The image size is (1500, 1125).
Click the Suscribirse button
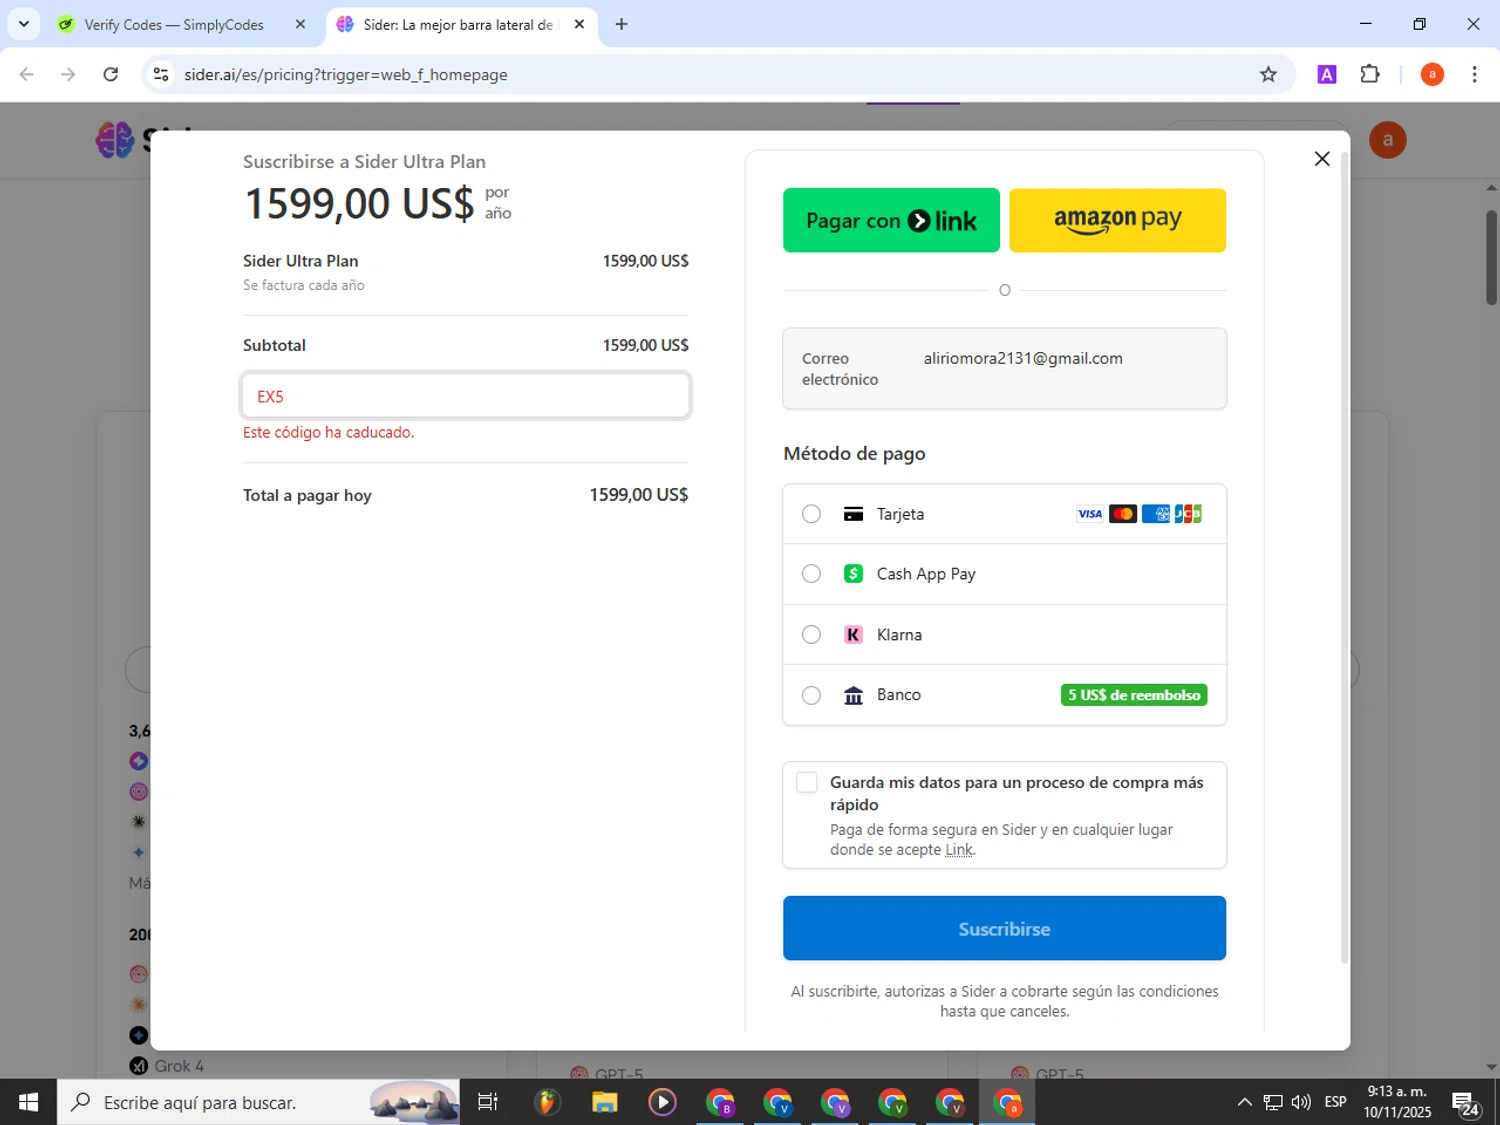1004,928
